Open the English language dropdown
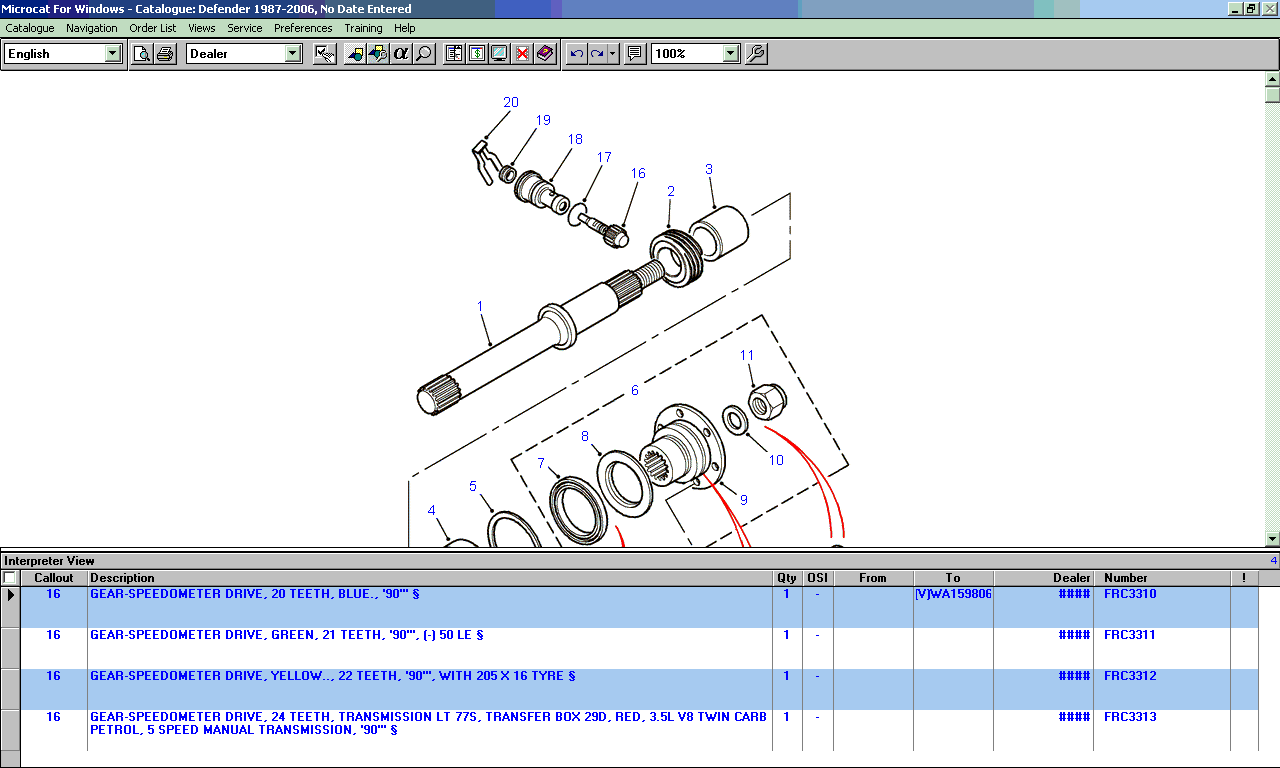Image resolution: width=1280 pixels, height=768 pixels. tap(113, 54)
